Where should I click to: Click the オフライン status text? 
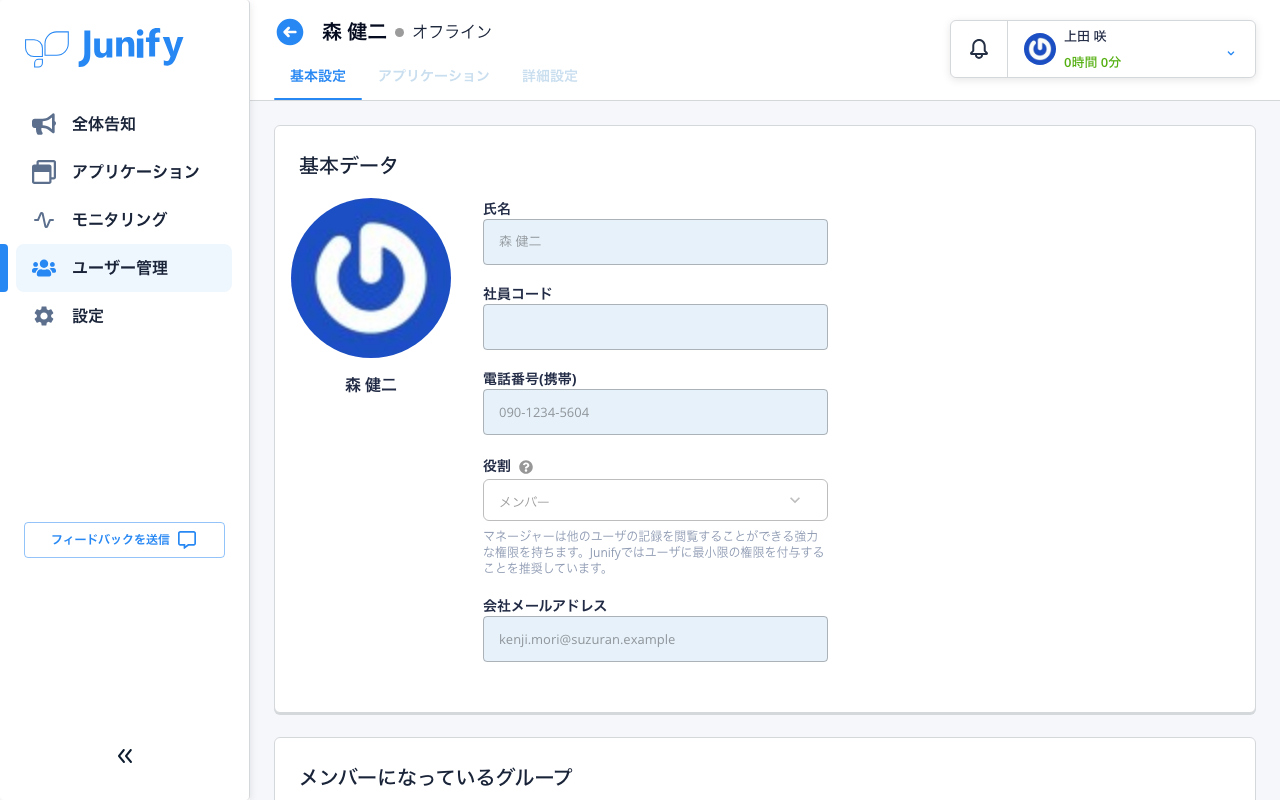[x=452, y=32]
